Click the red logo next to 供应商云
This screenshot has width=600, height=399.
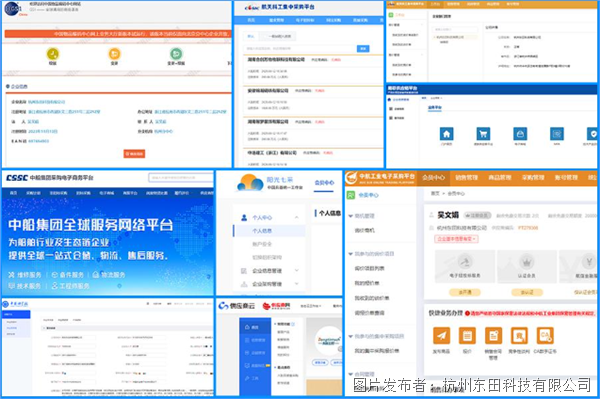point(276,306)
